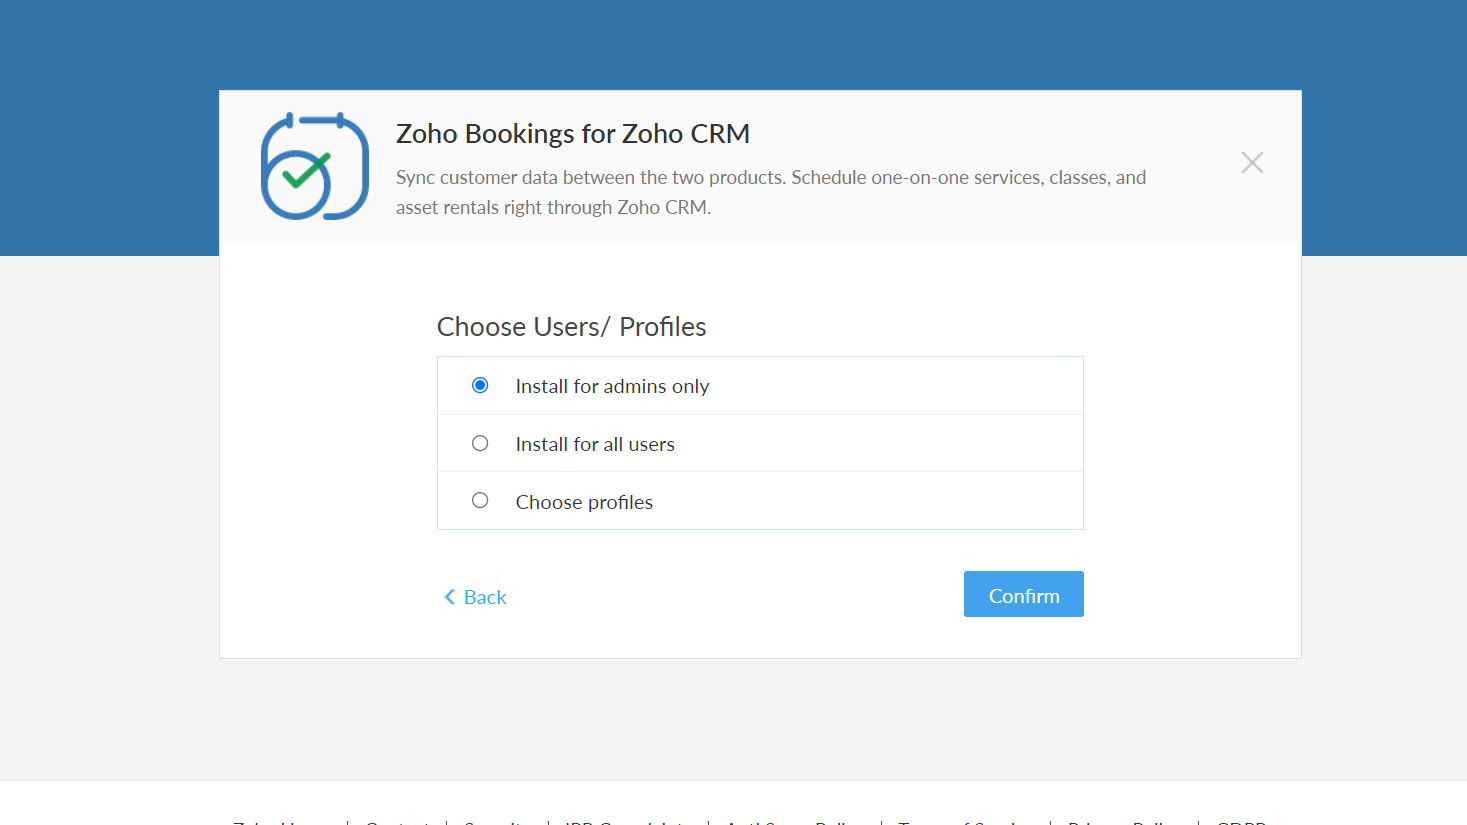This screenshot has height=825, width=1467.
Task: Select the Install for all users radio button
Action: click(x=480, y=444)
